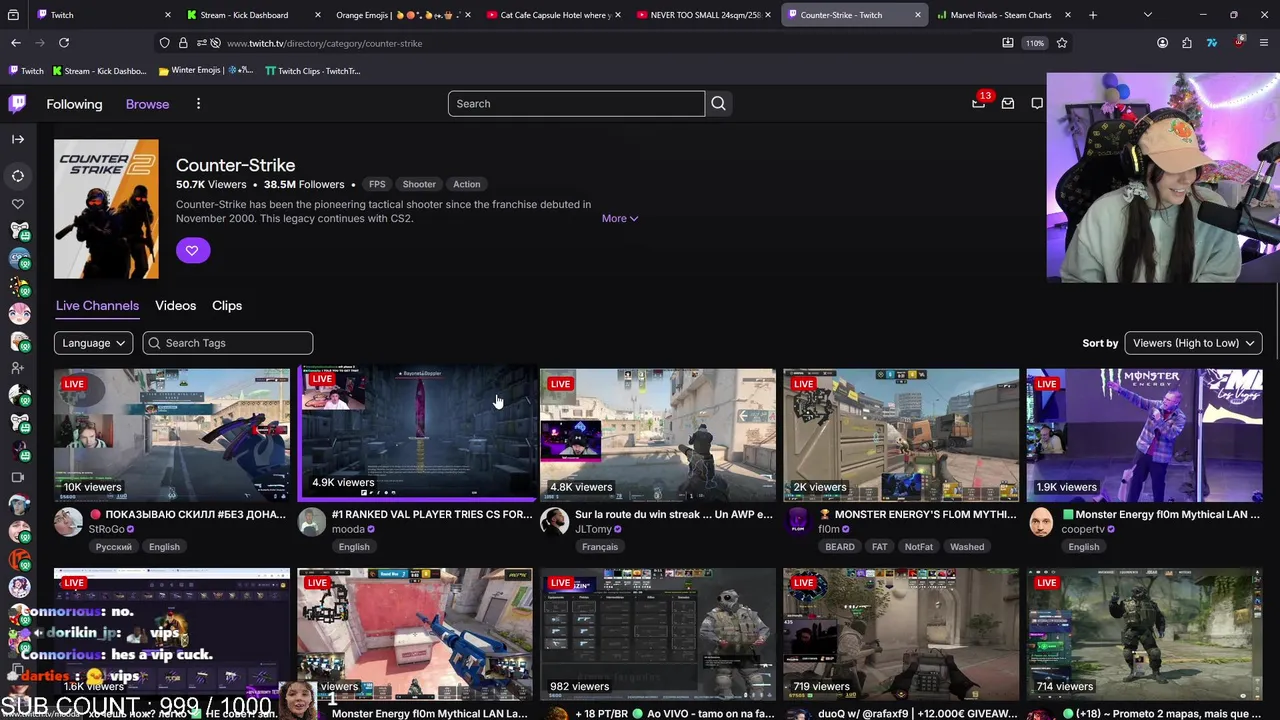Open the mooda channel name link

pos(348,530)
